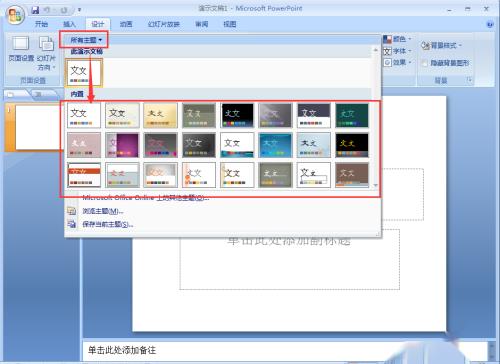The height and width of the screenshot is (364, 500).
Task: Click the Save Current Theme (保存当前主题) icon
Action: (x=72, y=224)
